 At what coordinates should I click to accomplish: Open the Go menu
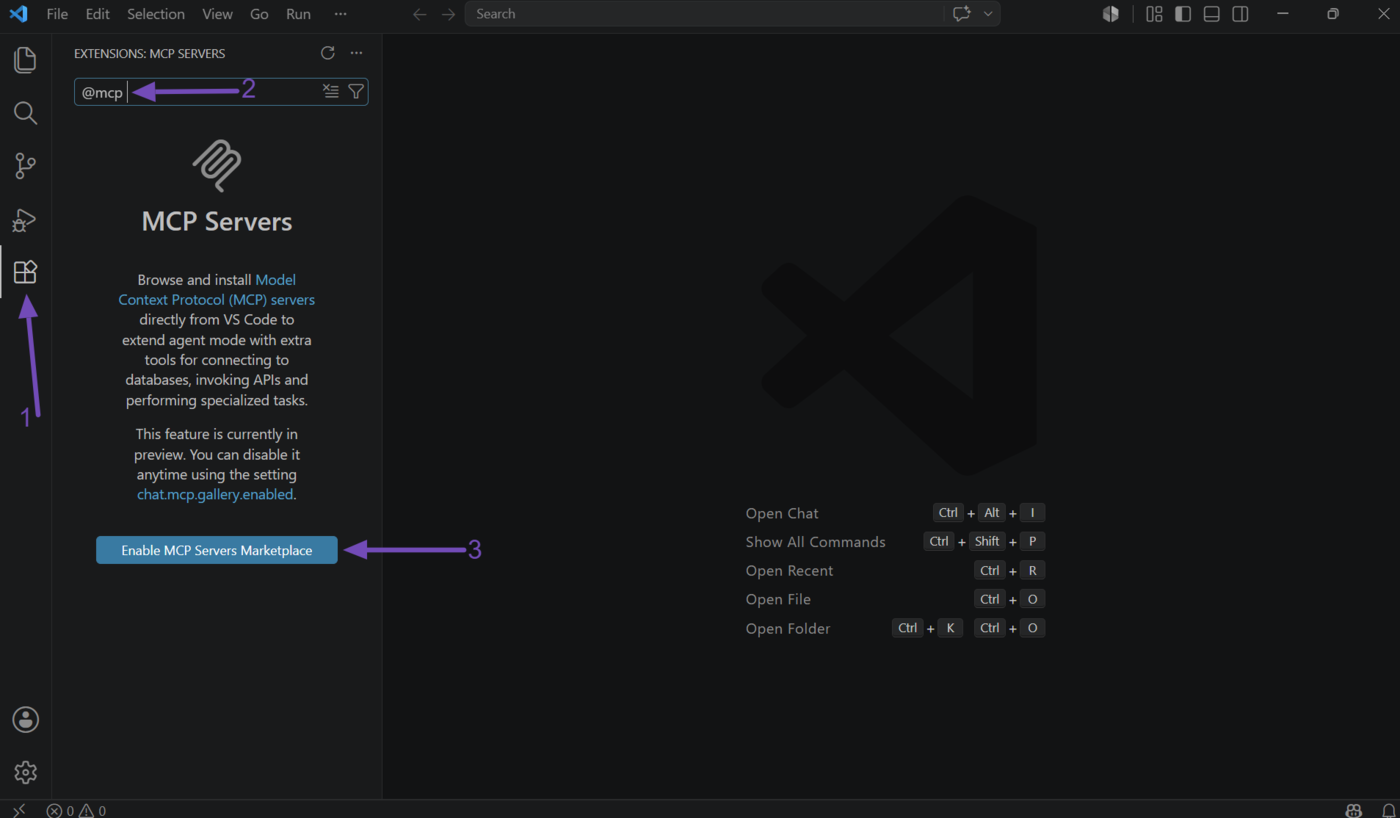pos(259,14)
